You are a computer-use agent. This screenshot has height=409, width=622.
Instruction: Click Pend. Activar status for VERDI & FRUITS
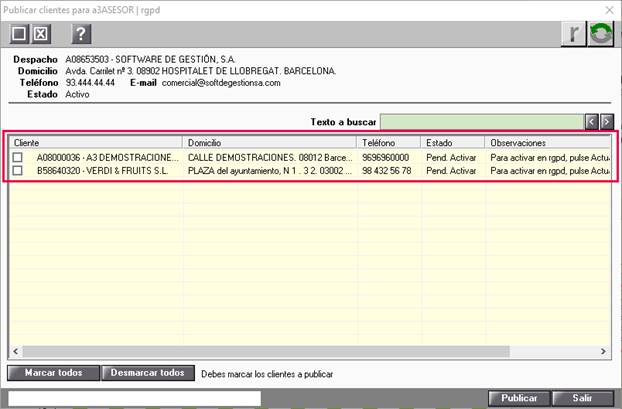tap(451, 171)
